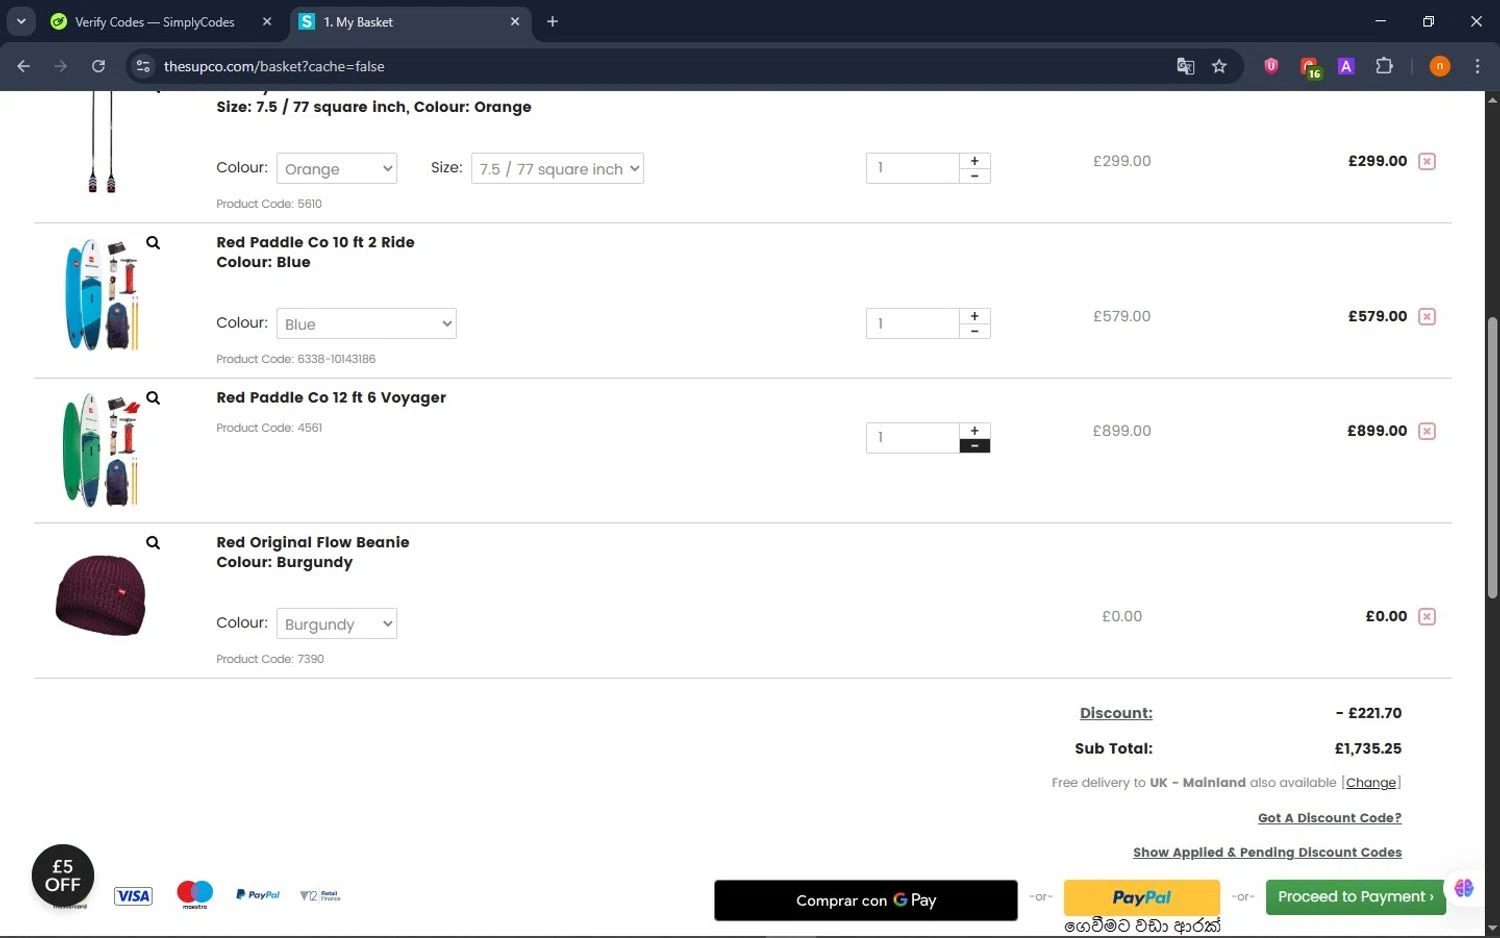Remove the £299.00 orange paddle item

click(1427, 161)
